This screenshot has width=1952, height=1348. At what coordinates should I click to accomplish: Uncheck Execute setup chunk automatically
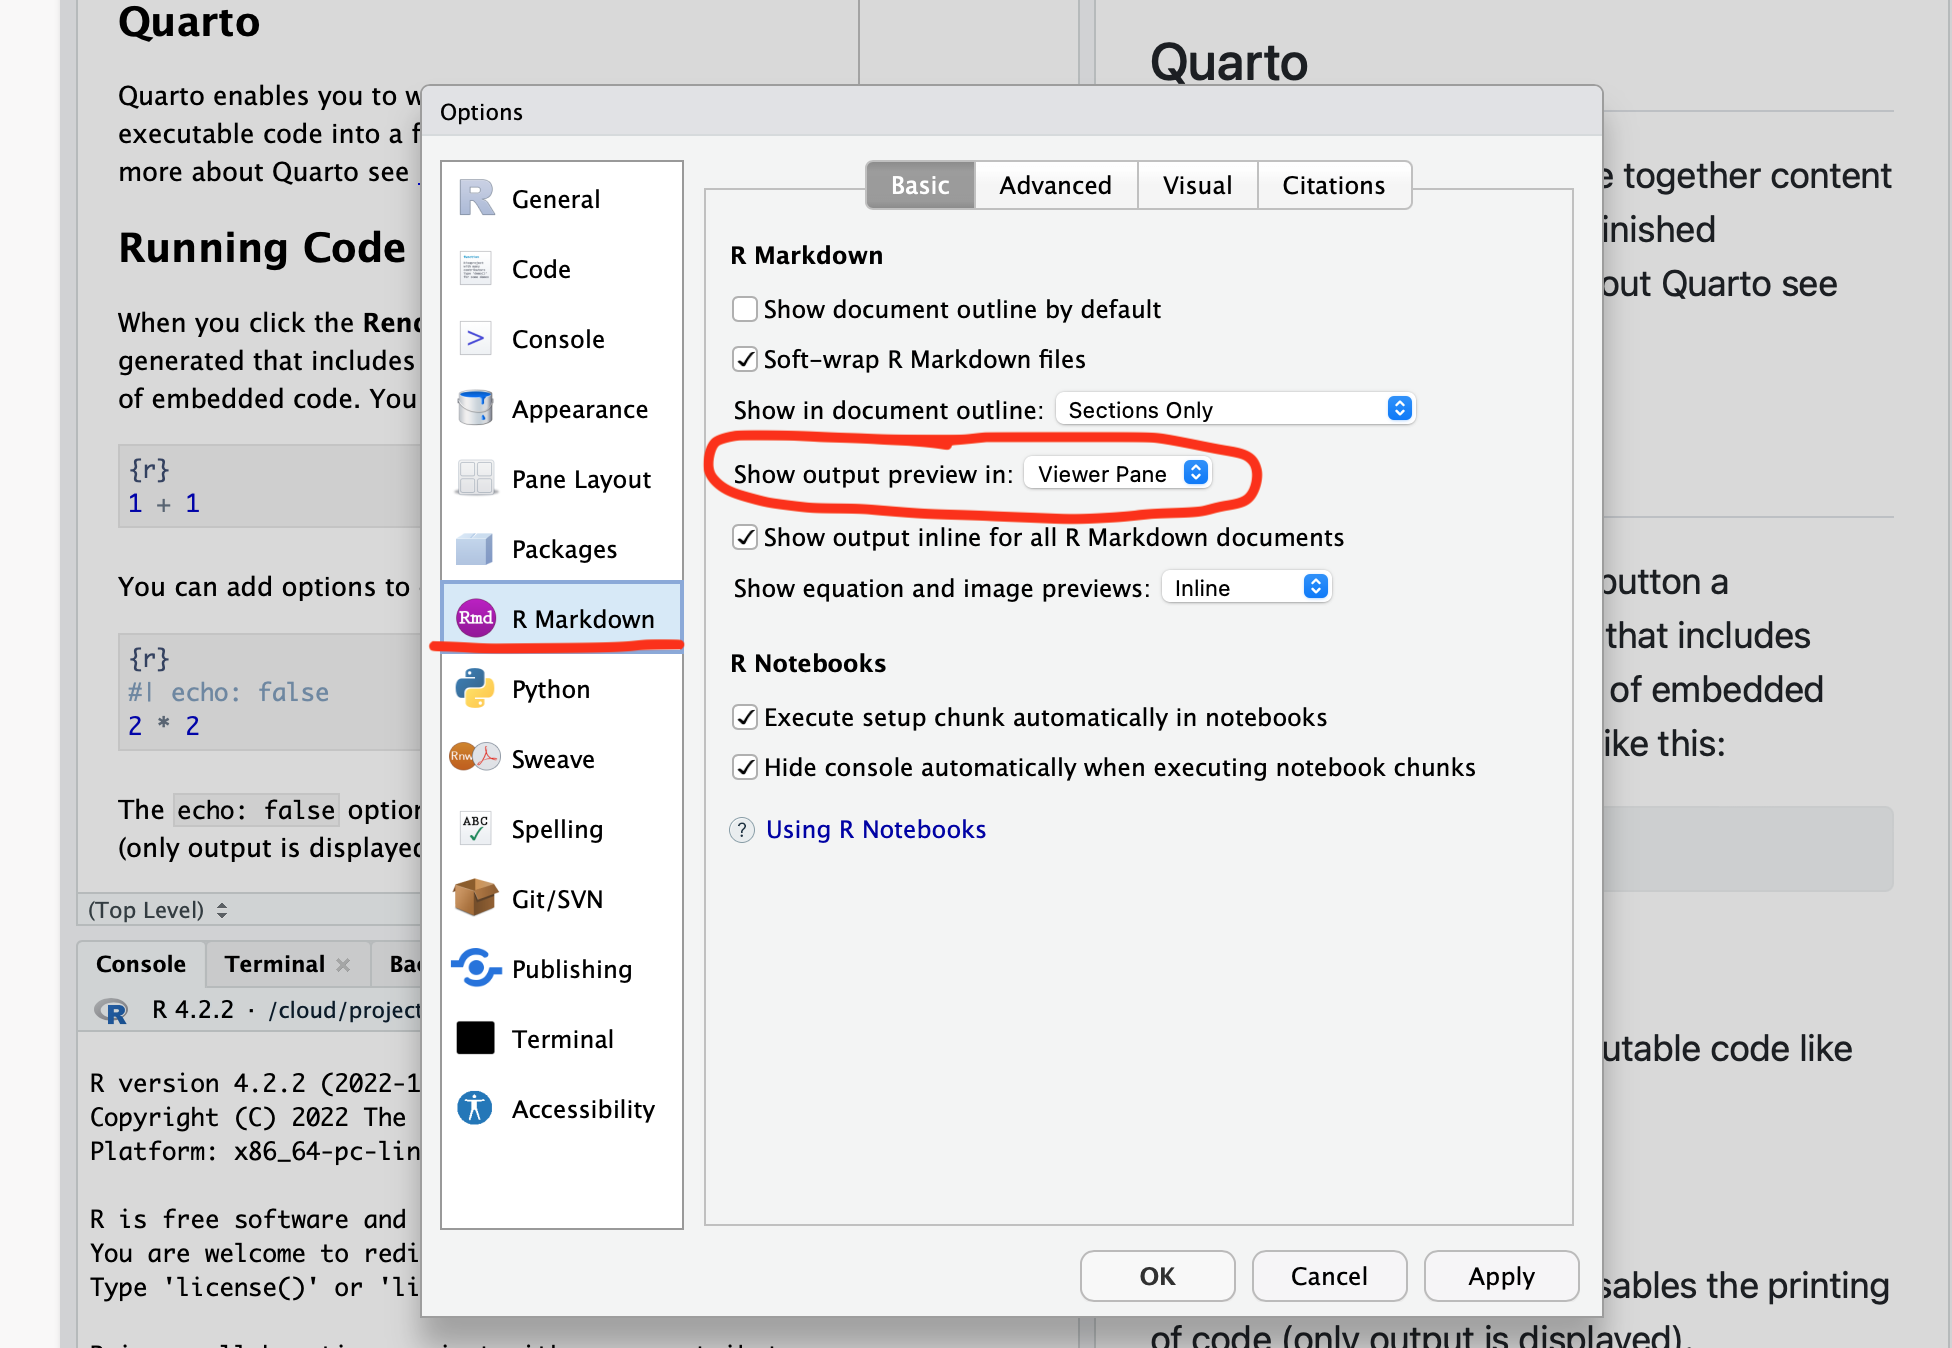point(745,717)
